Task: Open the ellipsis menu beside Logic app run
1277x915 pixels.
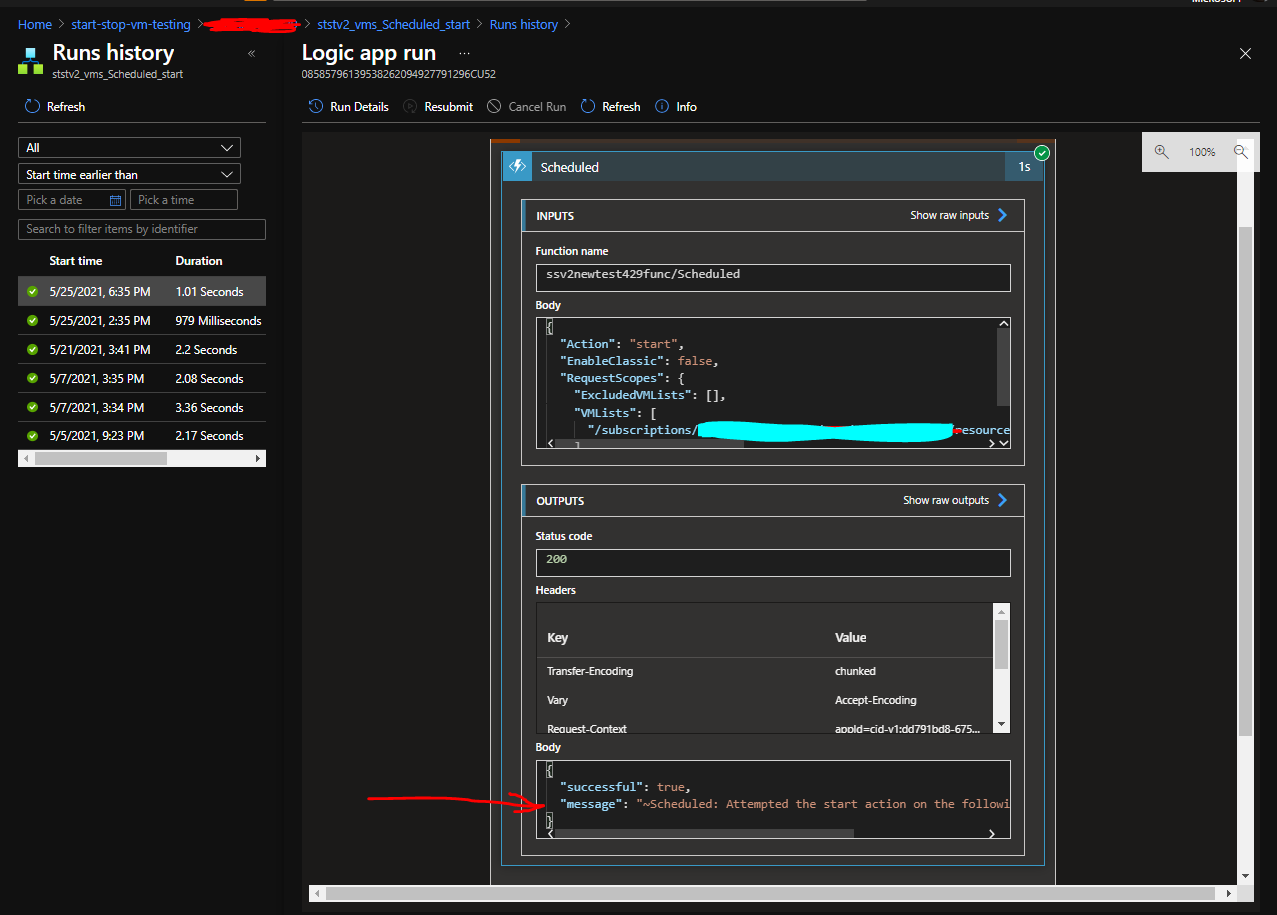Action: click(x=464, y=52)
